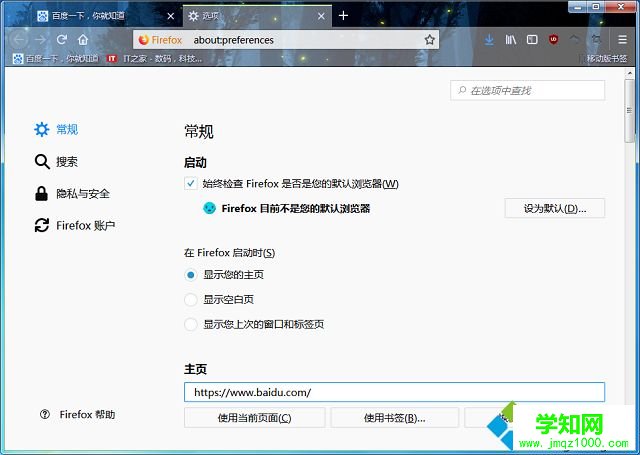Screen dimensions: 640x455
Task: Click the undo arrow toolbar icon
Action: (x=574, y=40)
